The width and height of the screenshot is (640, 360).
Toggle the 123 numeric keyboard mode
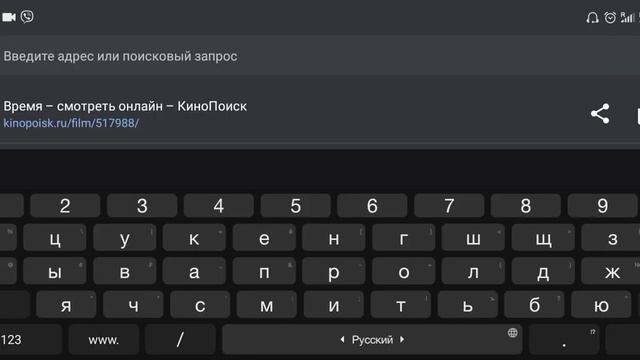pyautogui.click(x=29, y=340)
